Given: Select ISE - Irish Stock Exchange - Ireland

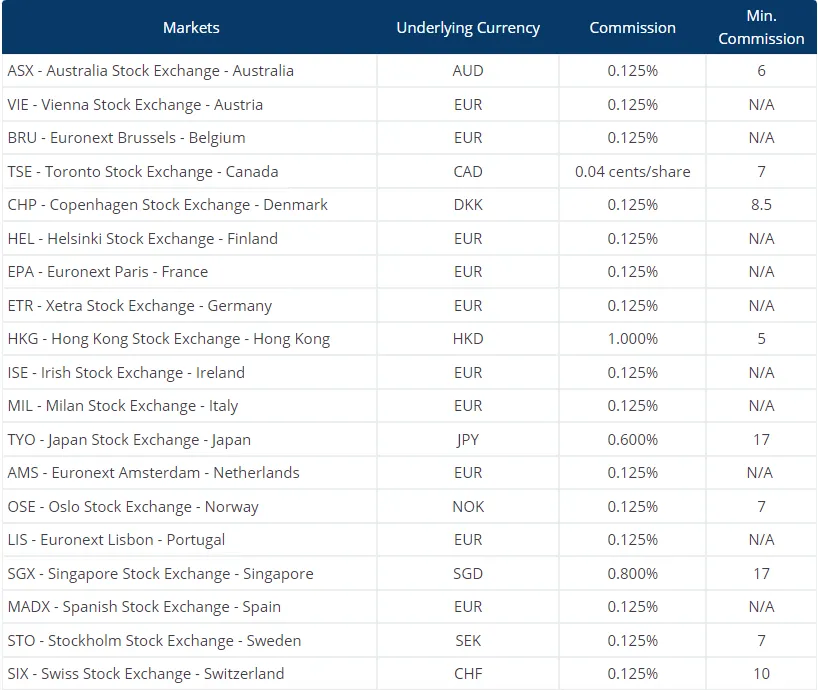Looking at the screenshot, I should coord(126,372).
